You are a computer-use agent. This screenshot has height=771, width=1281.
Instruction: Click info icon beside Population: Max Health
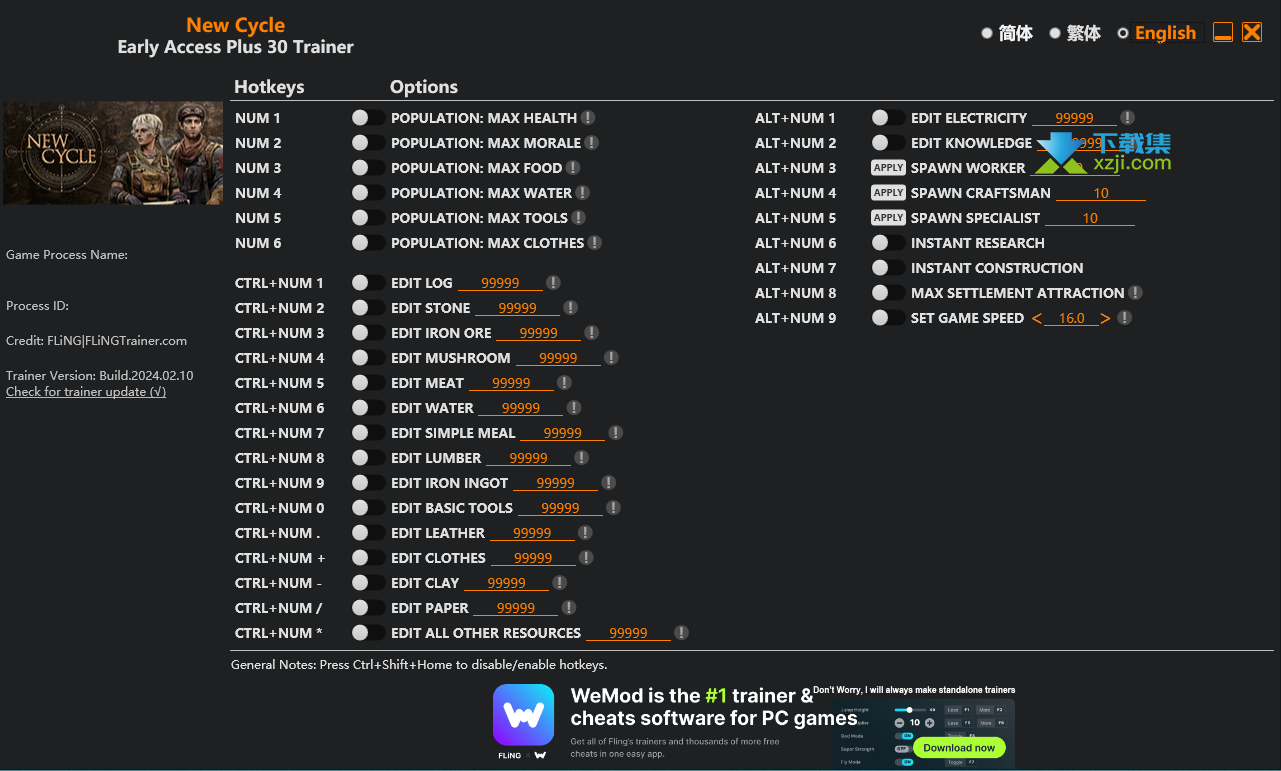[x=588, y=118]
